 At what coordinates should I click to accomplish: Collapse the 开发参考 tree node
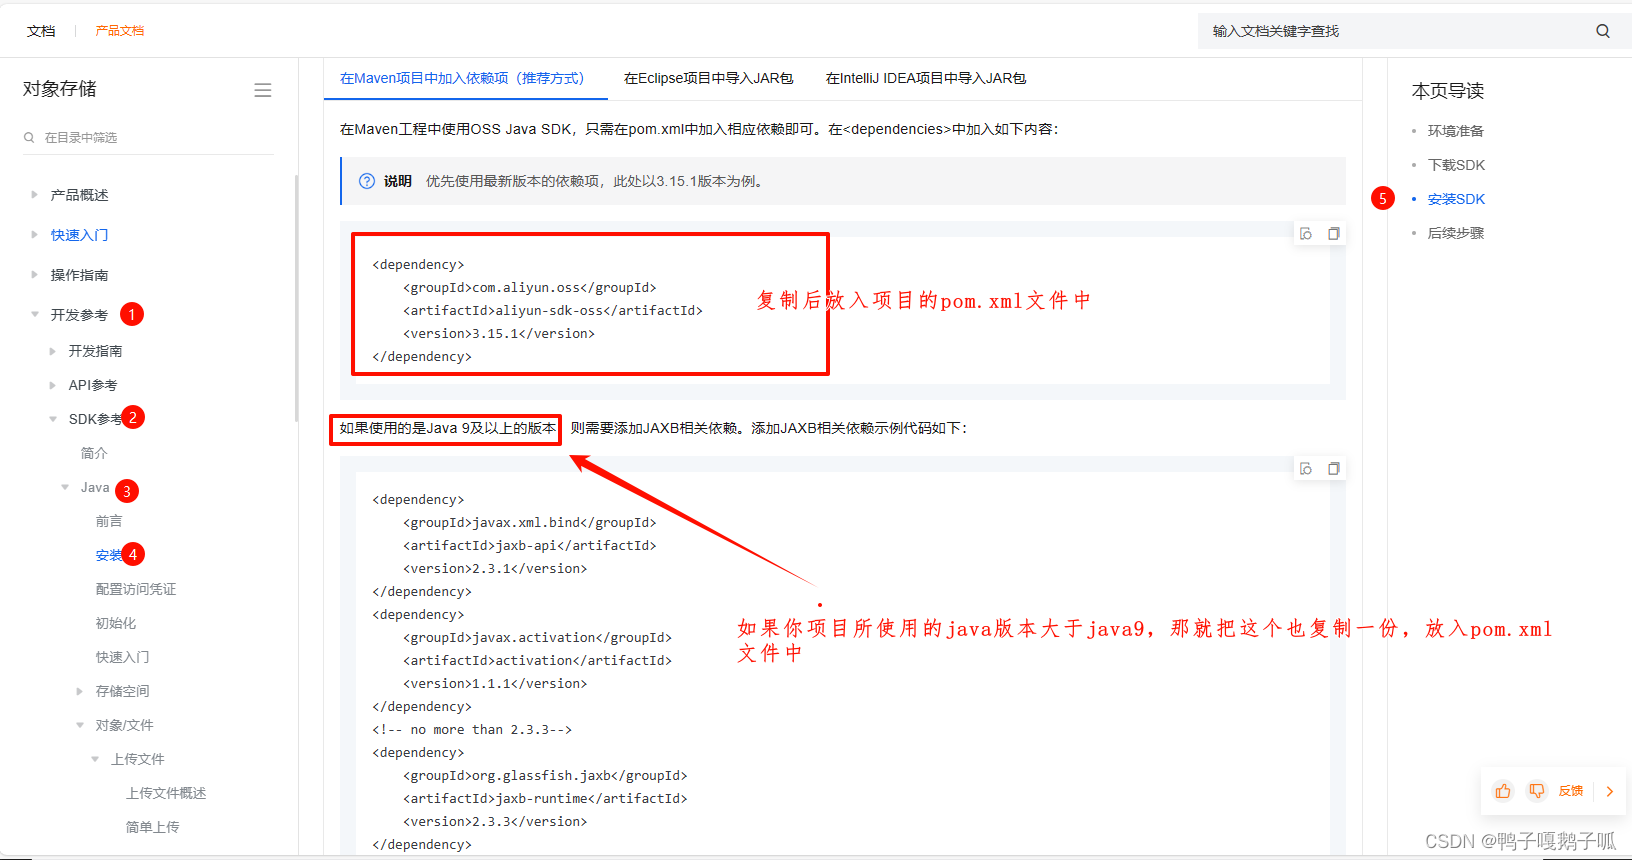click(34, 315)
